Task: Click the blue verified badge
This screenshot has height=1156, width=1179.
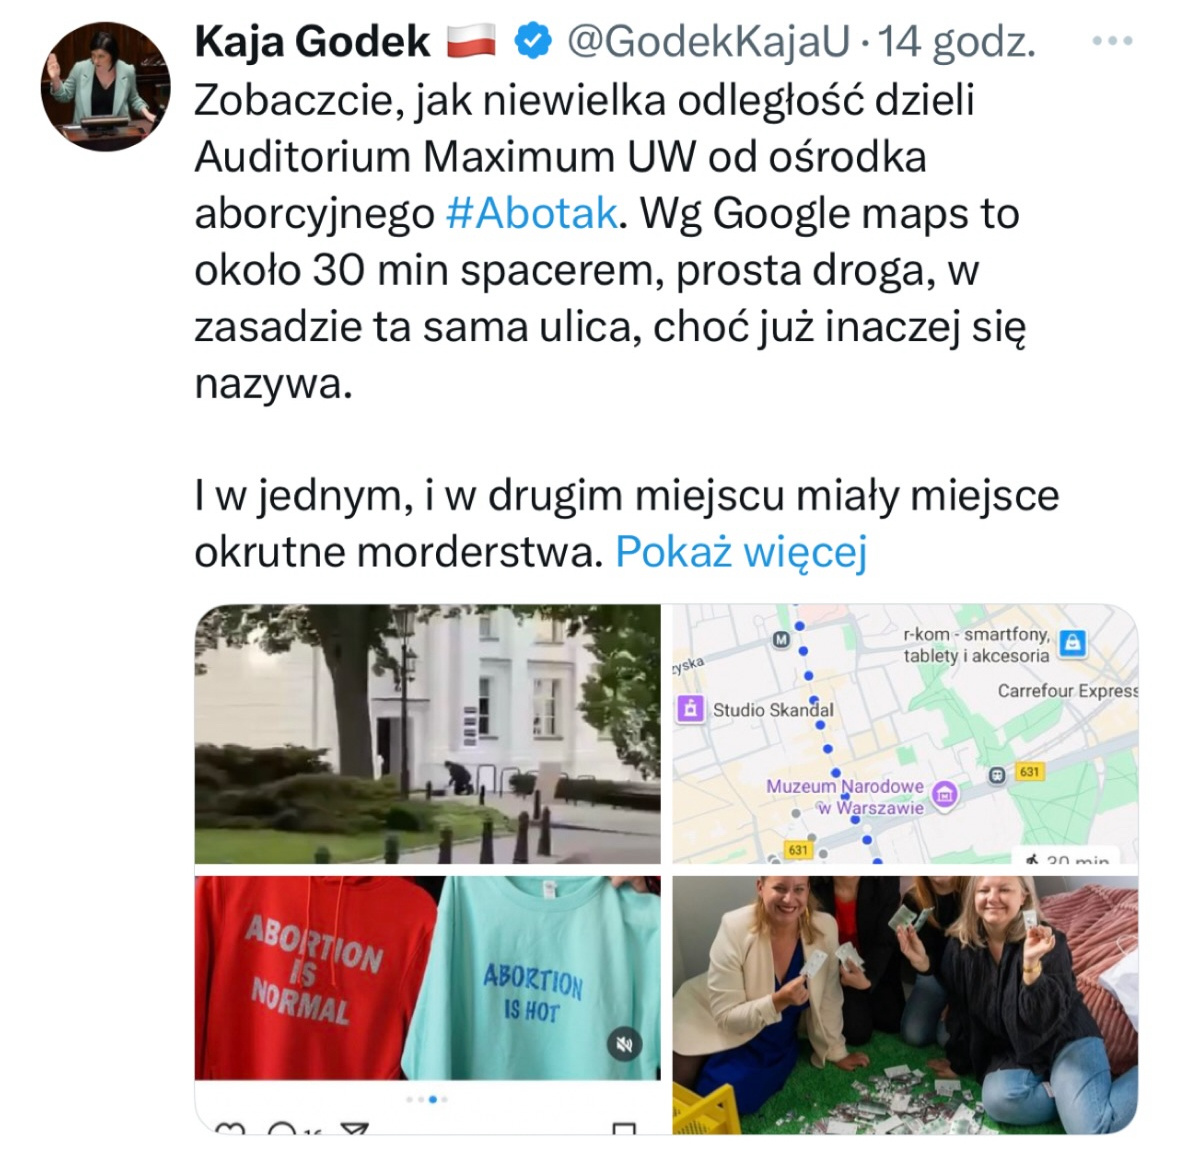Action: coord(532,41)
